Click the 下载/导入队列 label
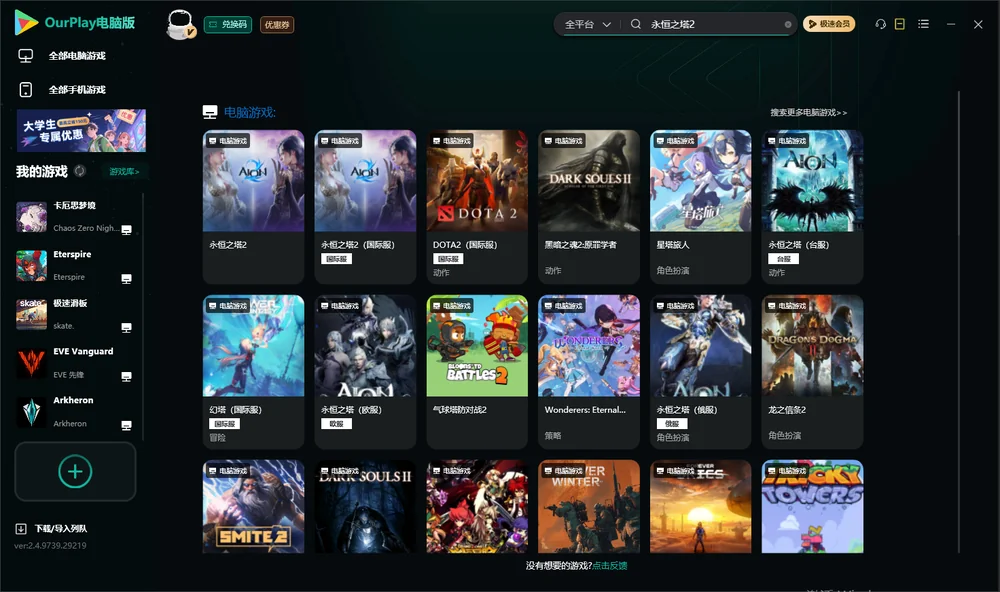This screenshot has height=592, width=1000. [61, 528]
